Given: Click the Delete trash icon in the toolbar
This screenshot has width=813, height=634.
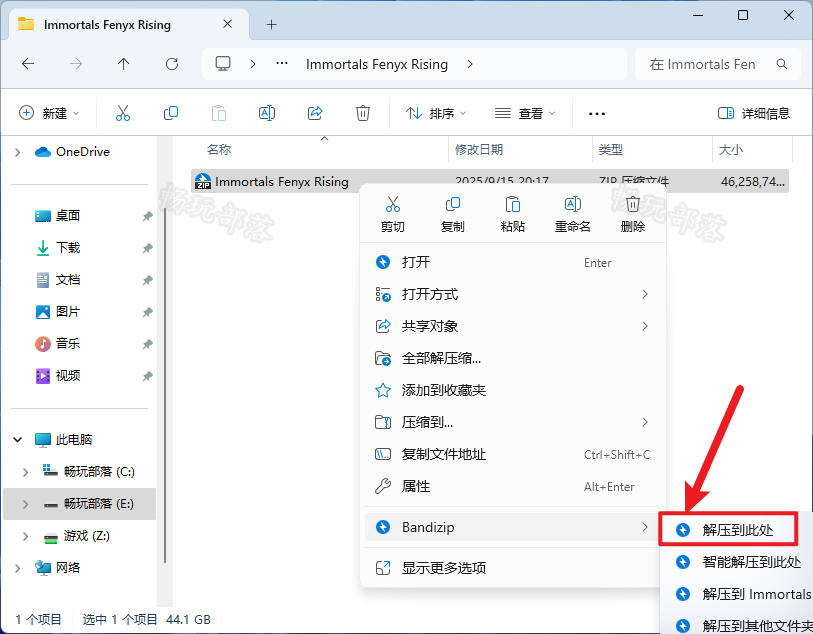Looking at the screenshot, I should tap(362, 113).
